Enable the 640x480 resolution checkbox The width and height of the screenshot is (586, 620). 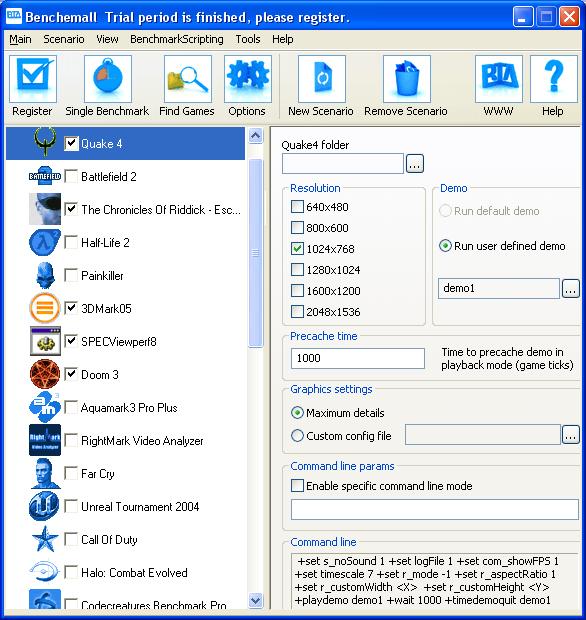[x=297, y=207]
